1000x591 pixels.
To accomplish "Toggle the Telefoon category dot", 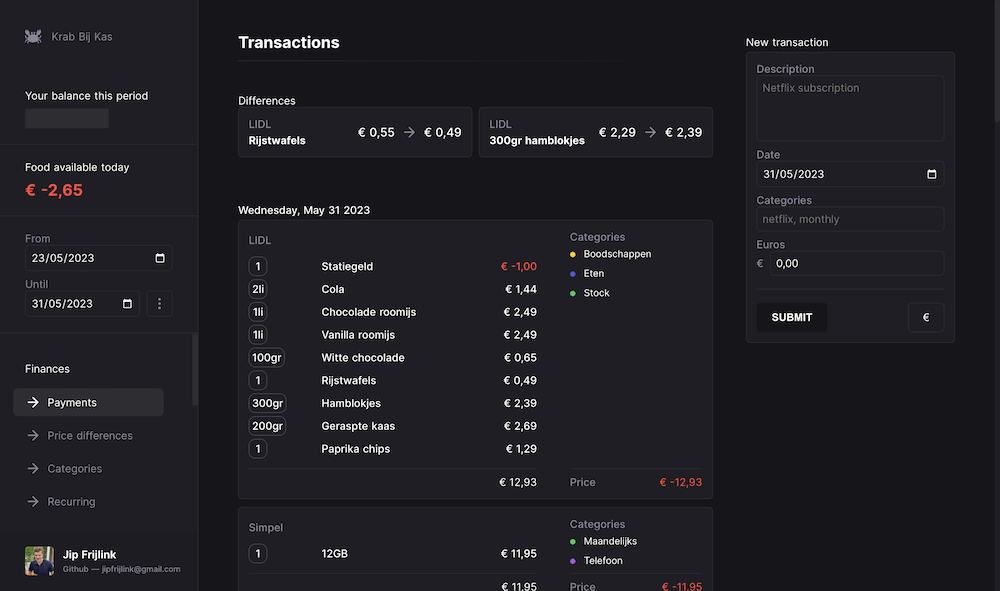I will coord(571,560).
